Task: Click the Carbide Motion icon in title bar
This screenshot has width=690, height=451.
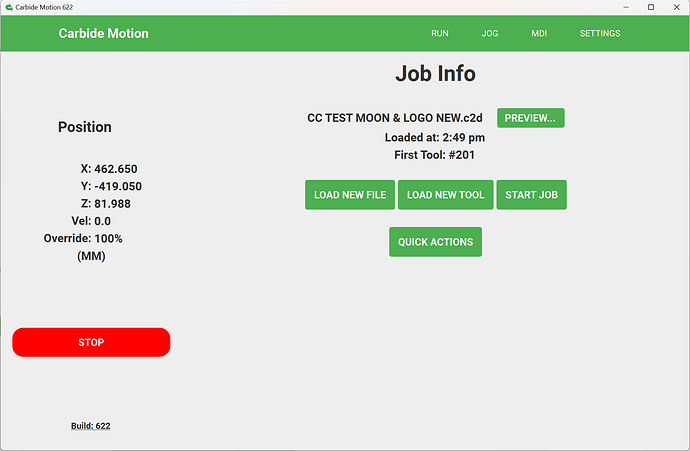Action: (8, 7)
